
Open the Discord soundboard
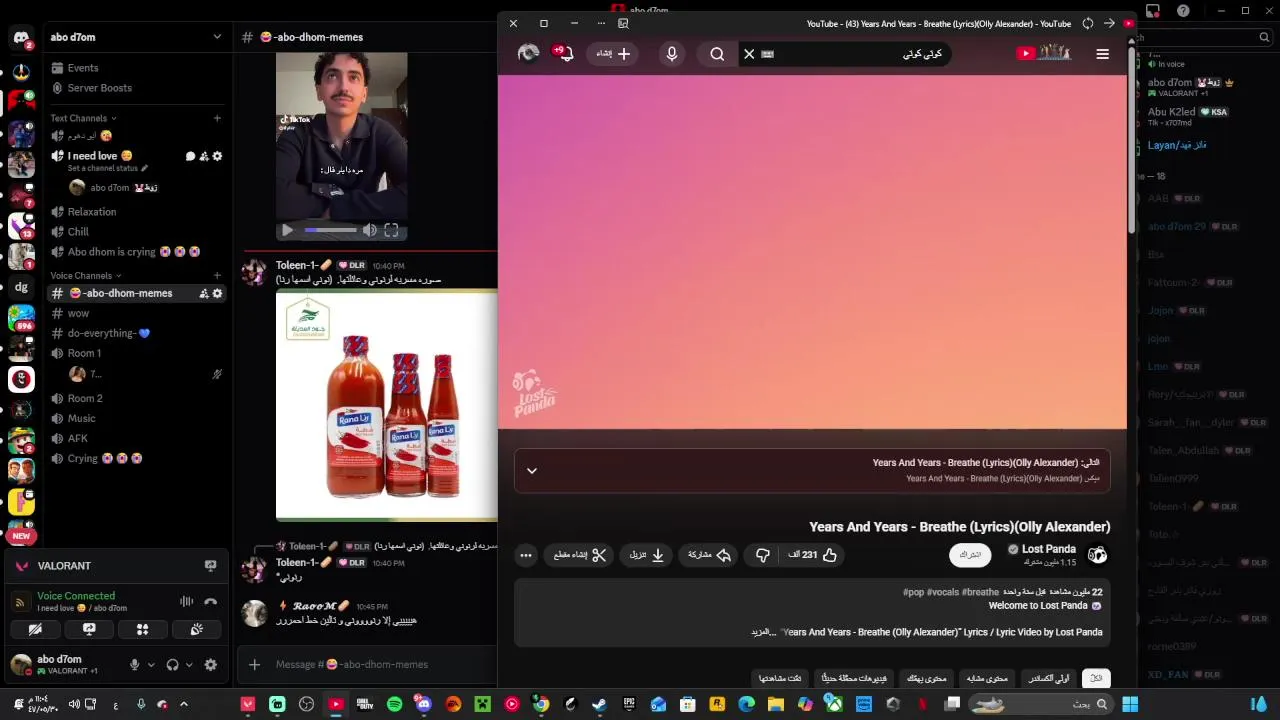pyautogui.click(x=196, y=629)
